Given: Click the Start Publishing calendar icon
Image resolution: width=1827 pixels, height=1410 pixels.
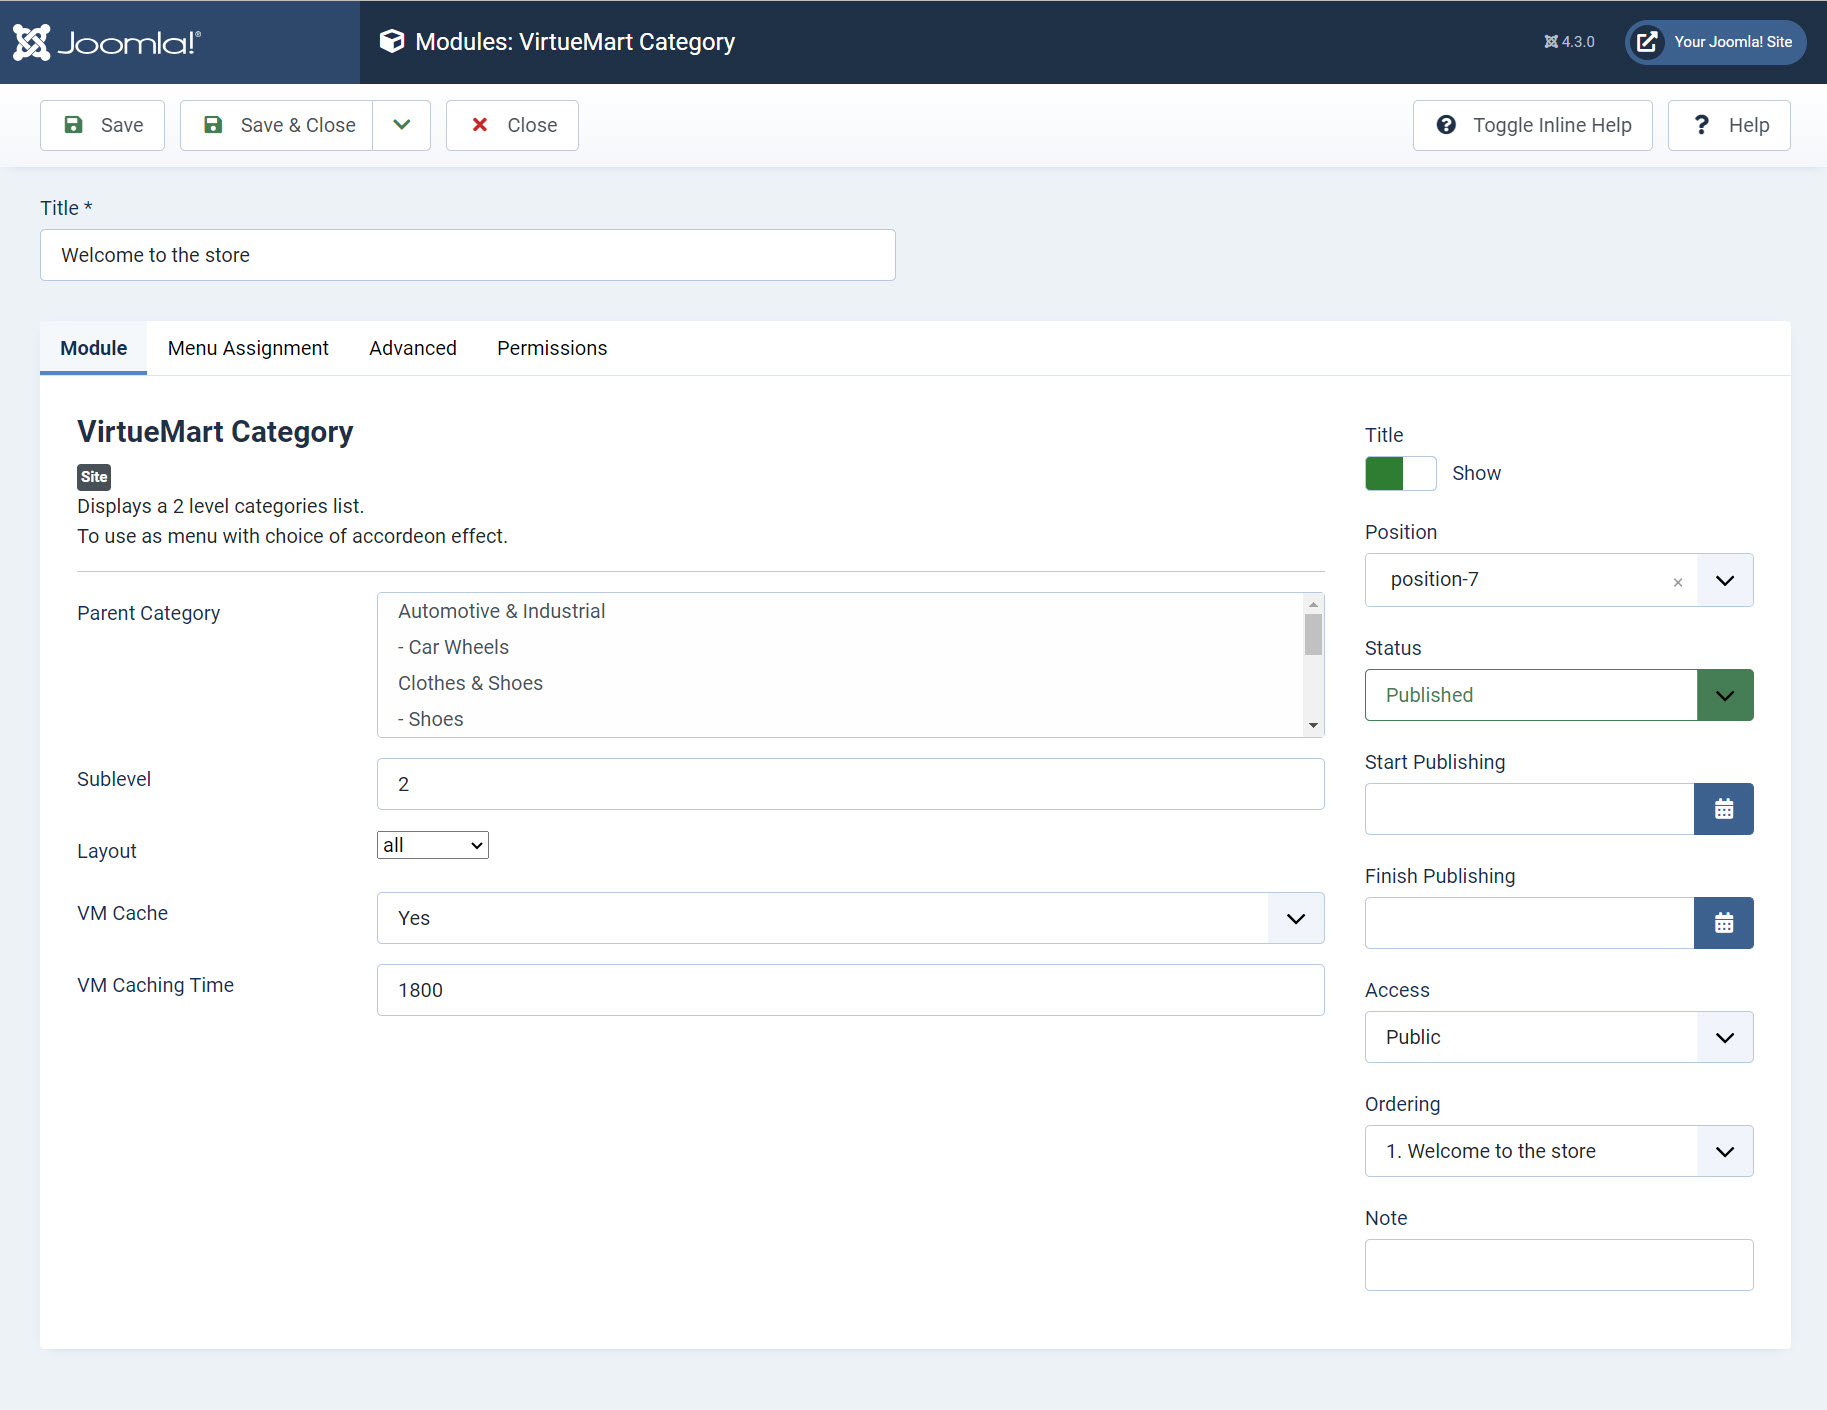Looking at the screenshot, I should click(x=1723, y=809).
